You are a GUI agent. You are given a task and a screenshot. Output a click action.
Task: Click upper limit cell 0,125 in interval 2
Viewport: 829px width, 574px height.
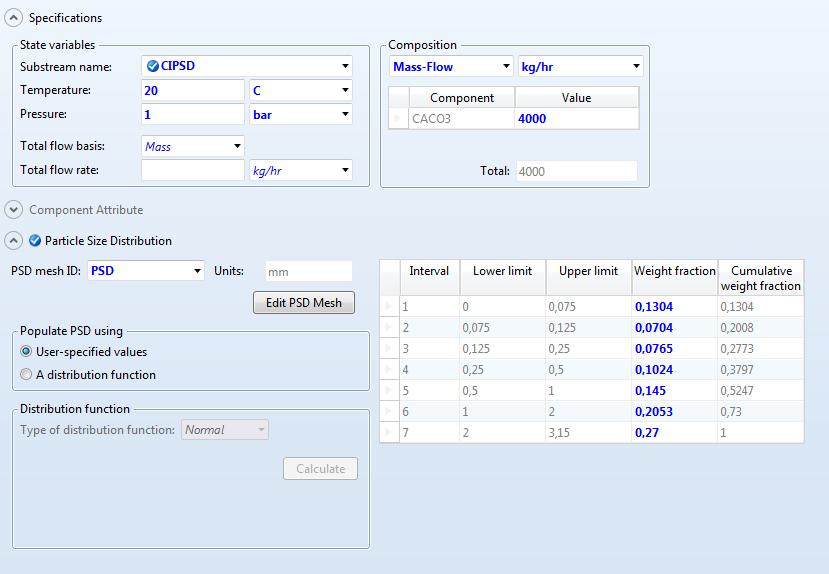click(588, 328)
